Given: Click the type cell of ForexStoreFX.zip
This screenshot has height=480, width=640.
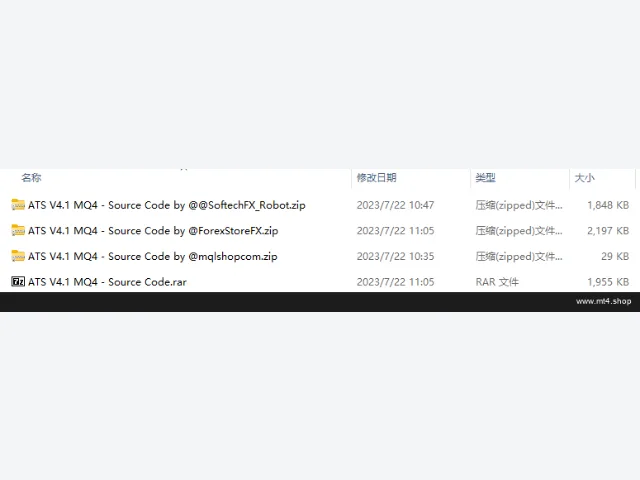Looking at the screenshot, I should coord(519,231).
